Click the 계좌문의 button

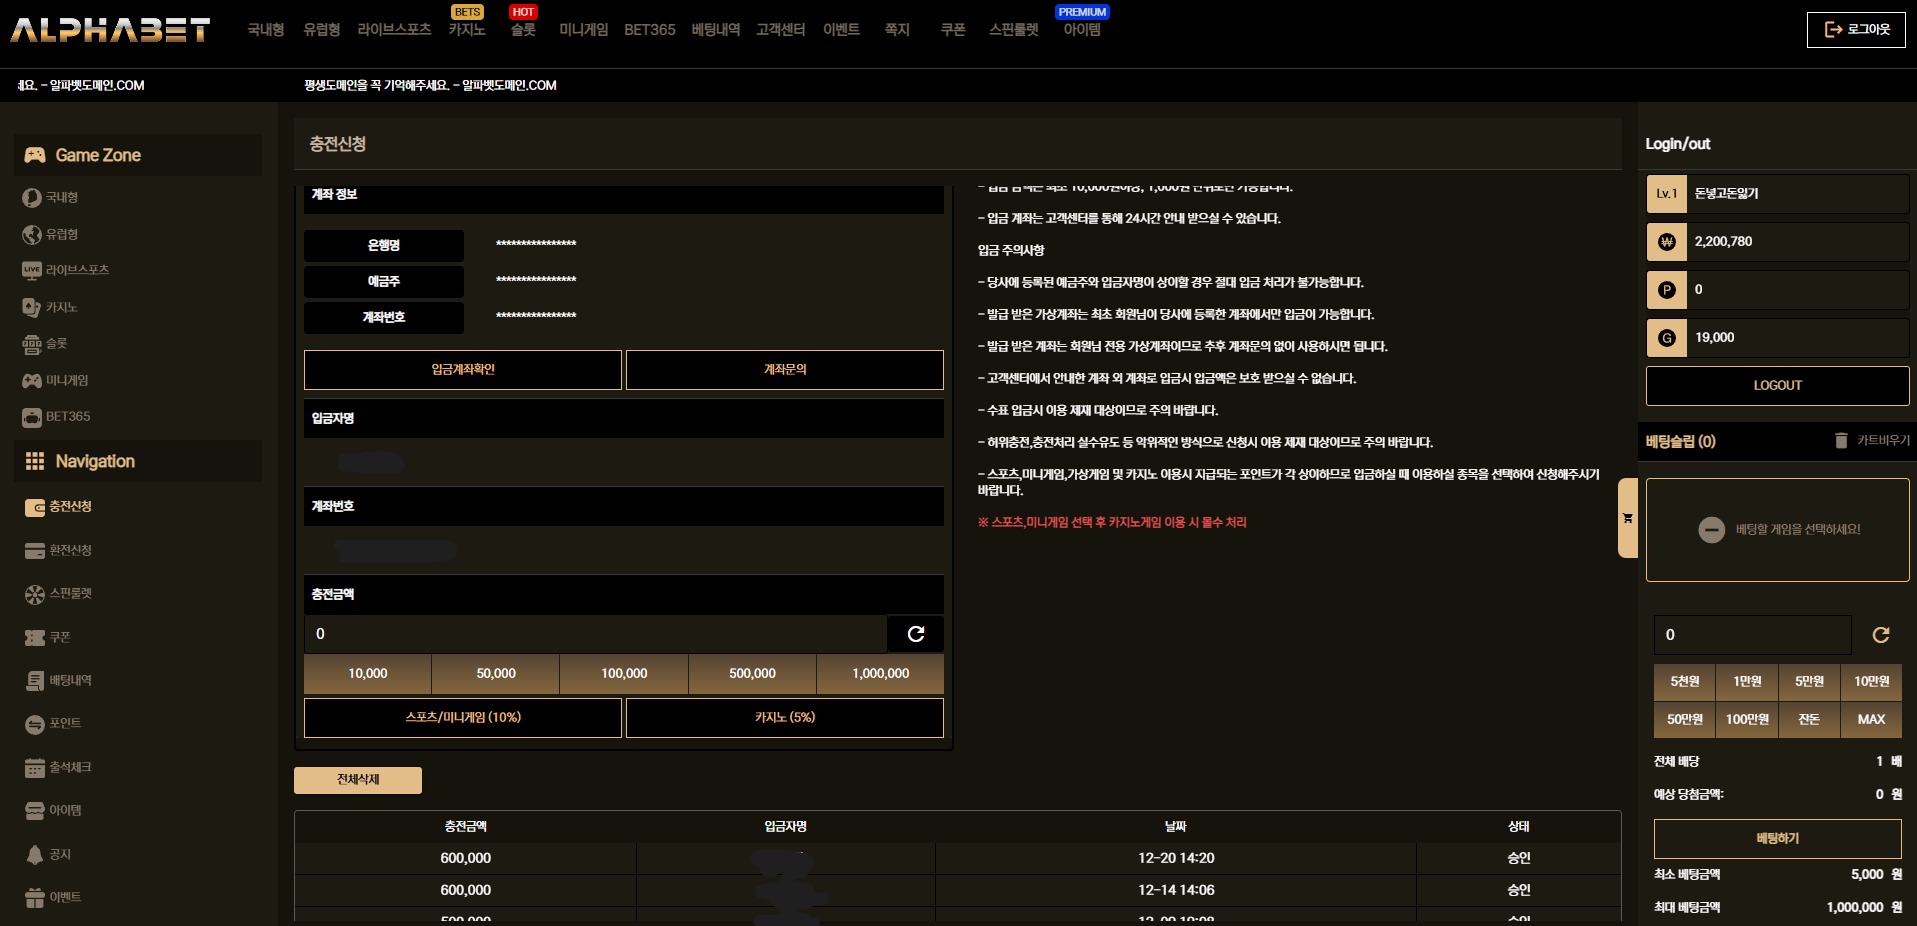784,370
